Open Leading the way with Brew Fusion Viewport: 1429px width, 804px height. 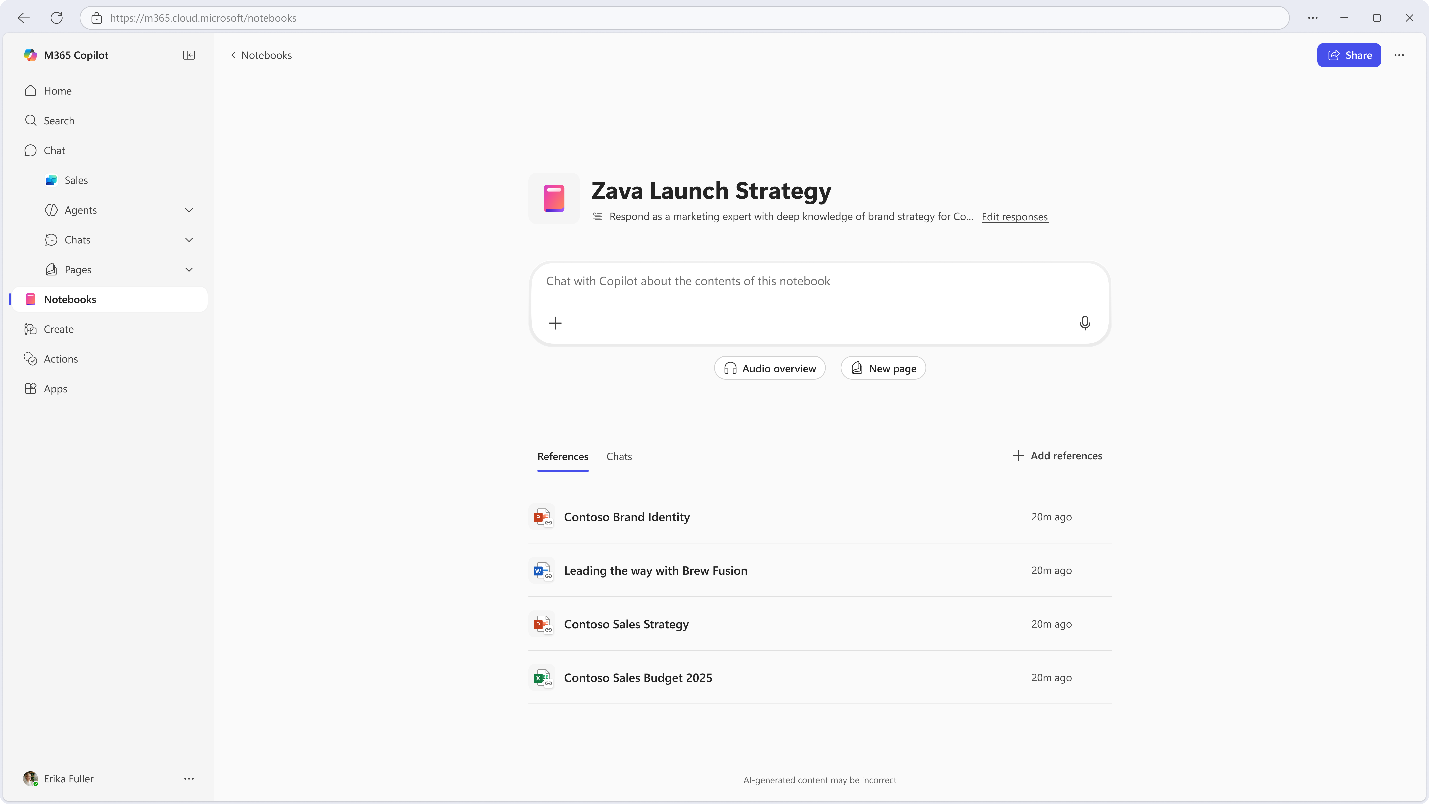(656, 571)
